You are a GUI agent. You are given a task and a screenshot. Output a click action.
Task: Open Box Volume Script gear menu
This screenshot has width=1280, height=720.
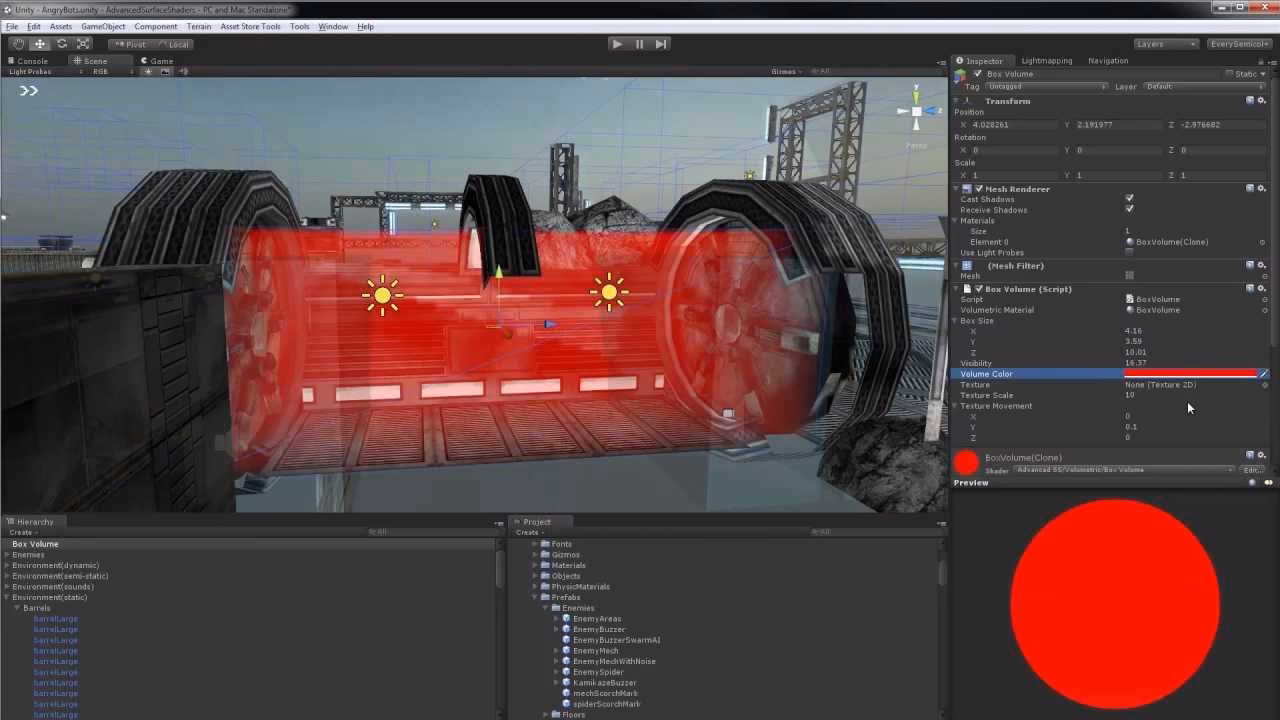1261,289
